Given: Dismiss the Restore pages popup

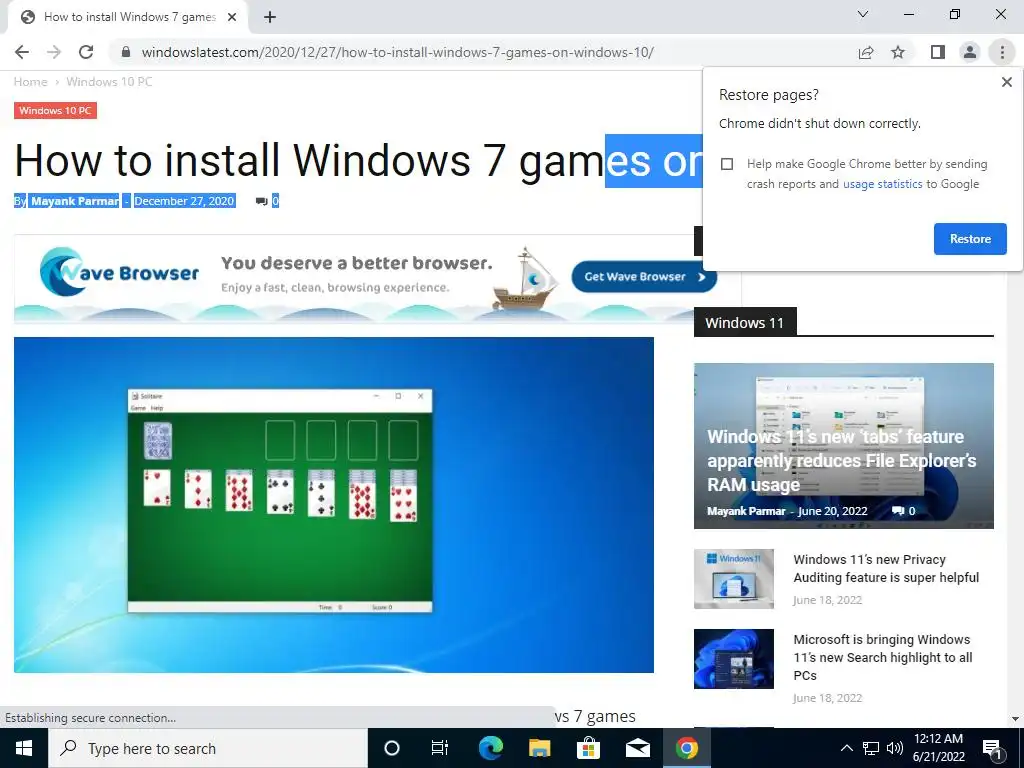Looking at the screenshot, I should coord(1006,82).
